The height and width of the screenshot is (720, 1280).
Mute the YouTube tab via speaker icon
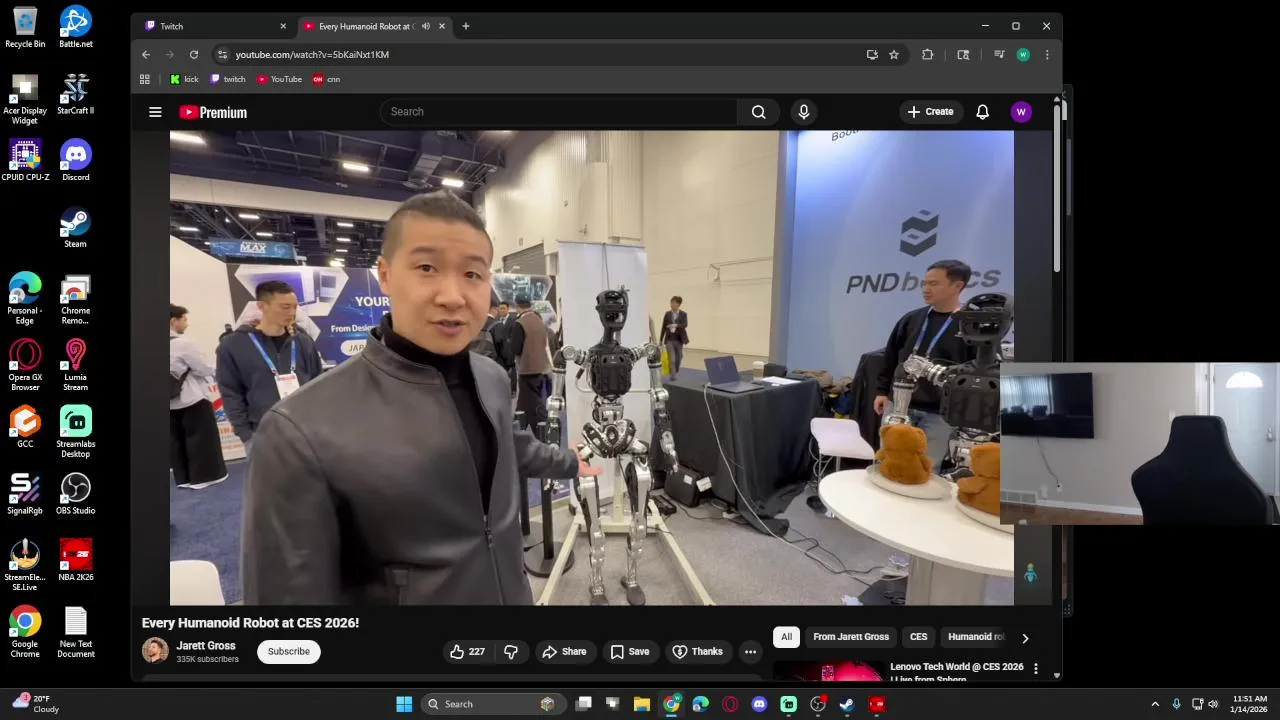(x=426, y=26)
